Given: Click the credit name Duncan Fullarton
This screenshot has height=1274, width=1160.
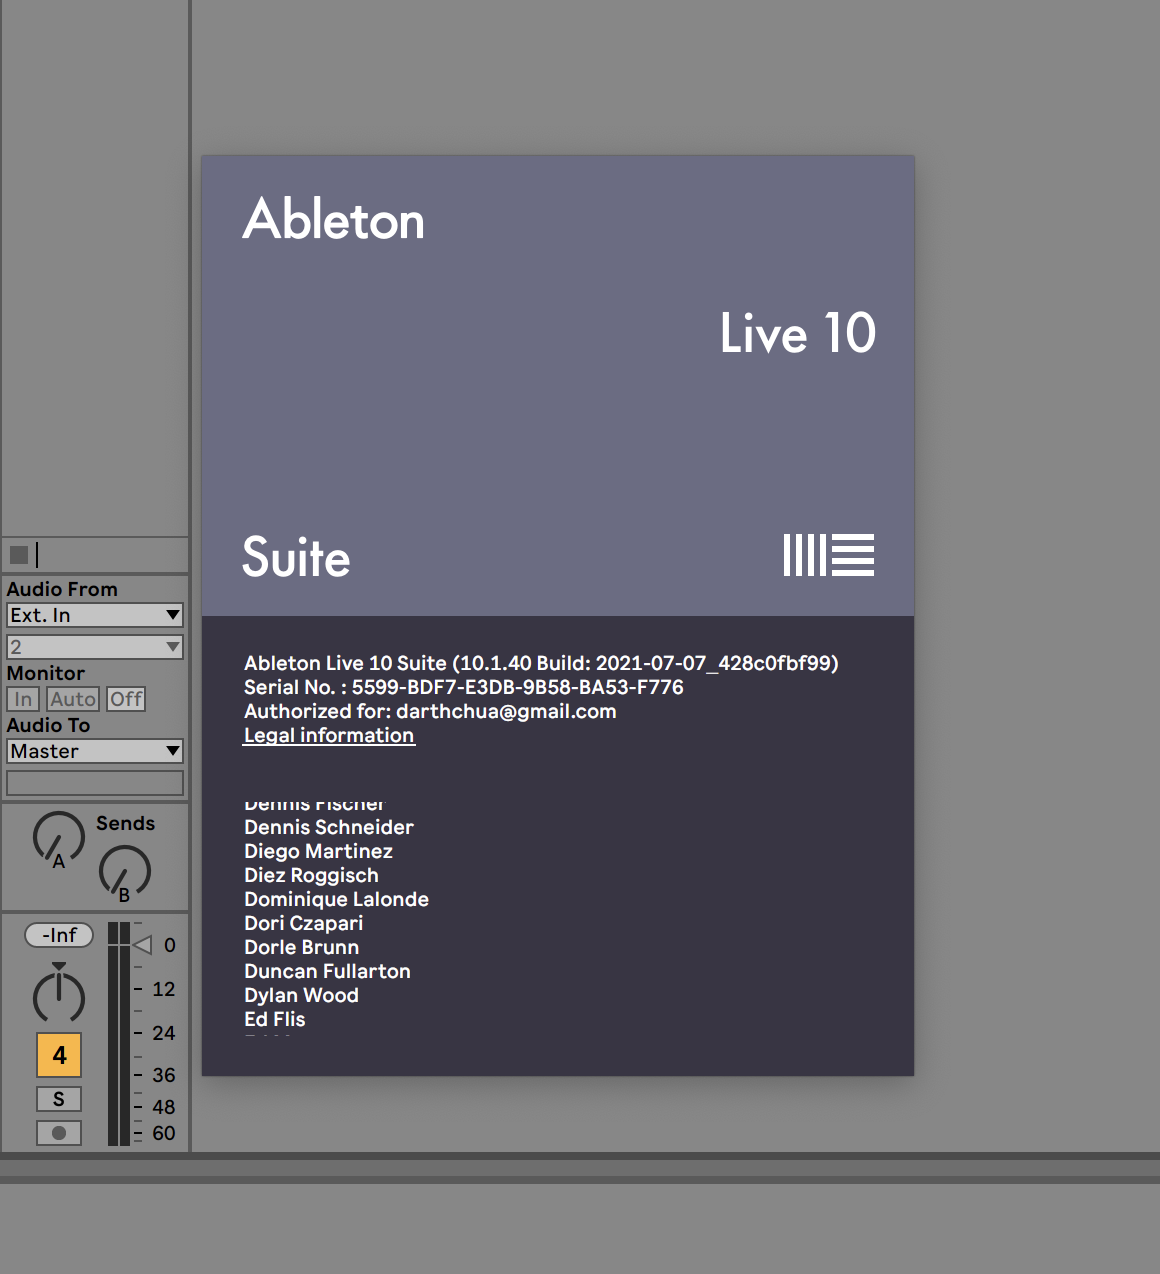Looking at the screenshot, I should (327, 971).
